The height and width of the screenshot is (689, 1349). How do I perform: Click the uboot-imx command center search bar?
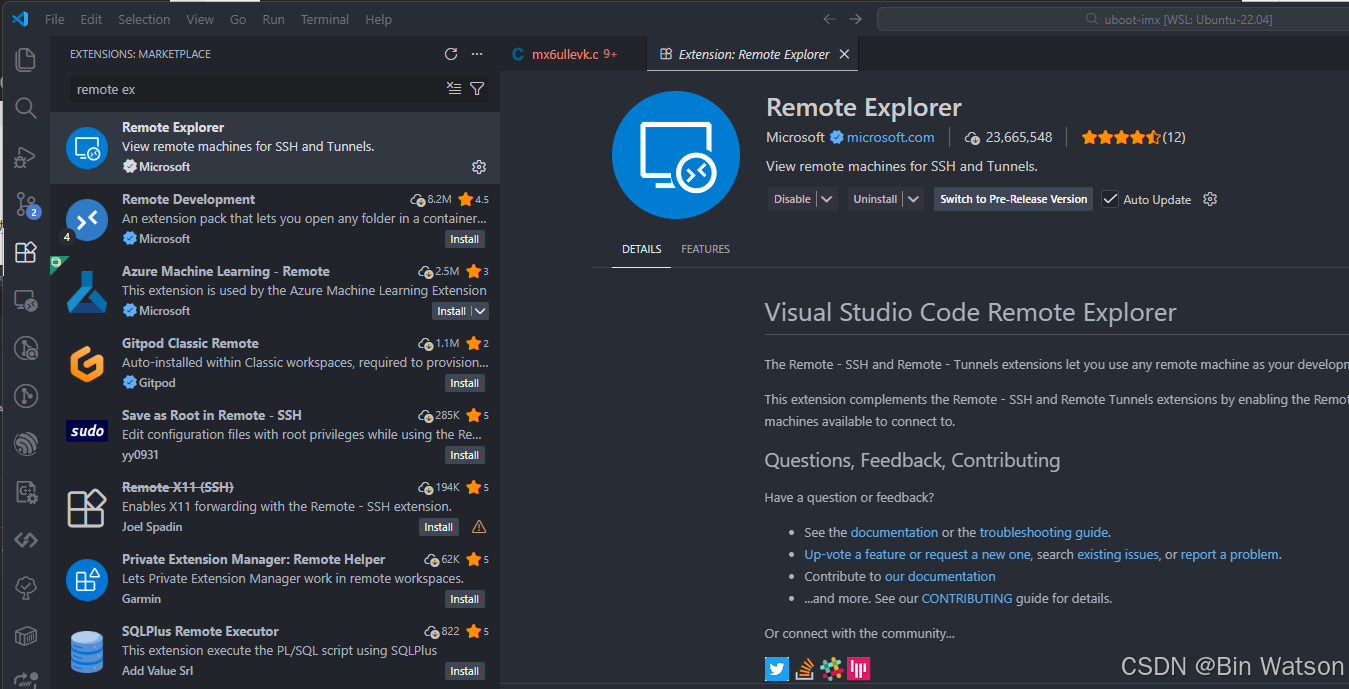click(1113, 19)
